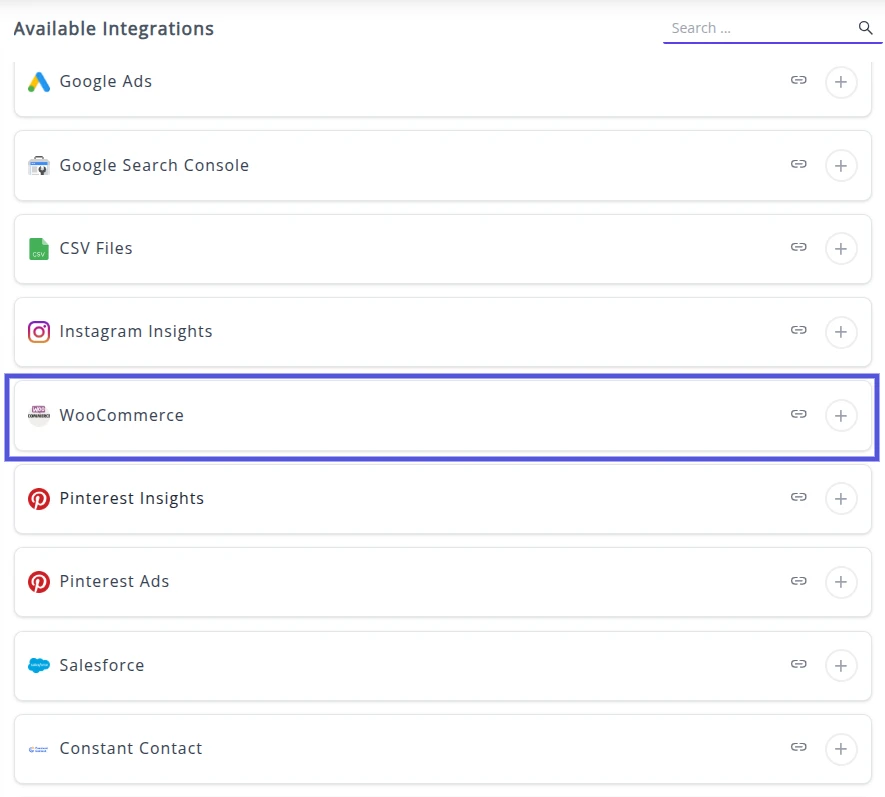The width and height of the screenshot is (885, 797).
Task: Open the Google Ads integration row
Action: [x=106, y=82]
